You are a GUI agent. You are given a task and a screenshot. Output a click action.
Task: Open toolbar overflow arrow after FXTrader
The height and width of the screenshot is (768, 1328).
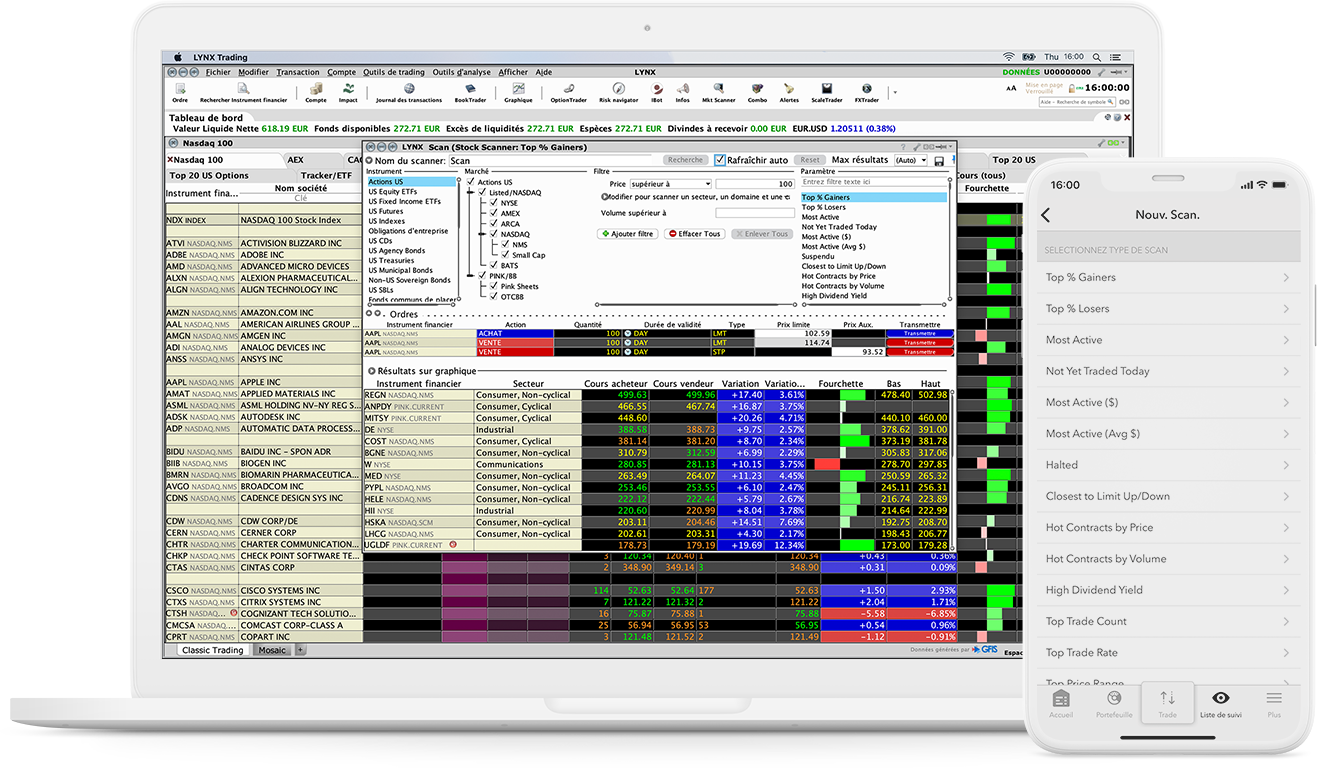[x=894, y=92]
